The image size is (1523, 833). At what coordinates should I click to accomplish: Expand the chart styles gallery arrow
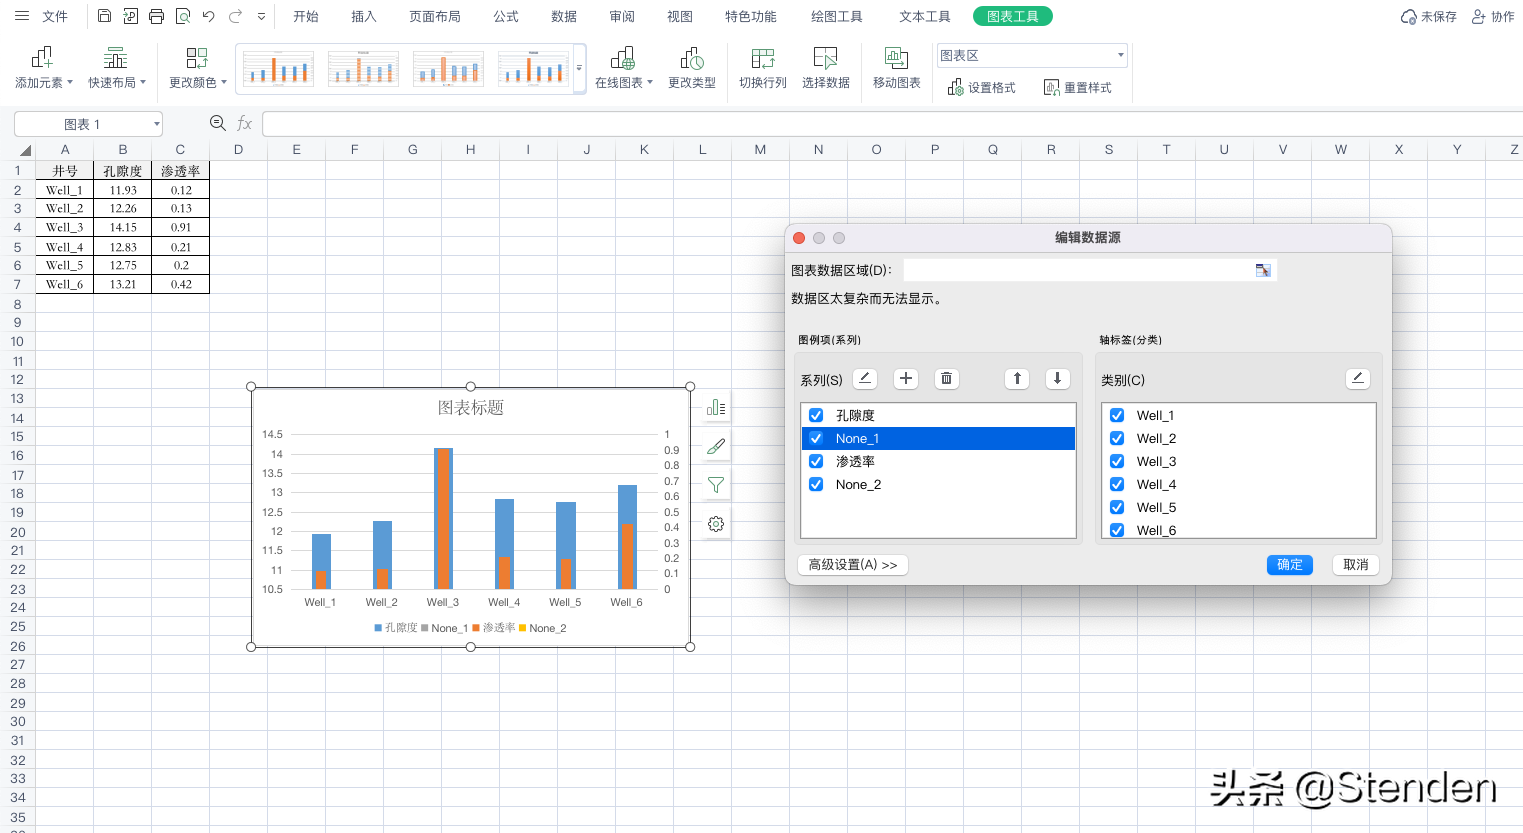(579, 69)
